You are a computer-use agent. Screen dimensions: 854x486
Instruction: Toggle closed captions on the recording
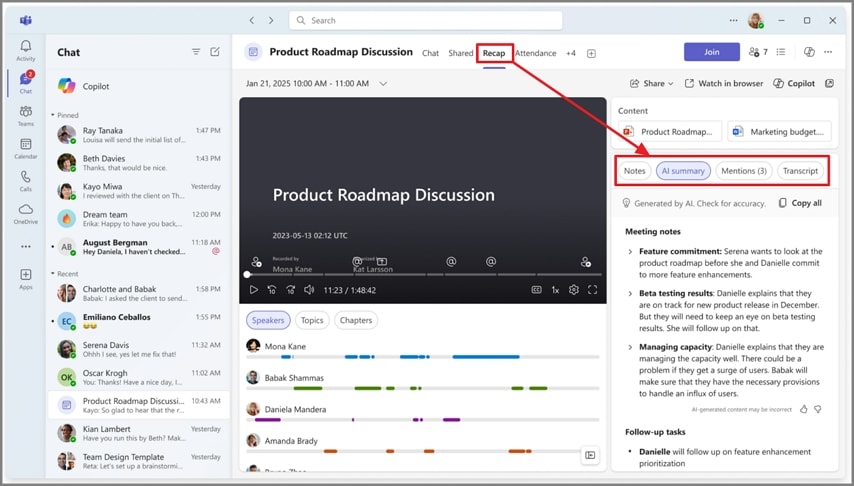[x=536, y=290]
